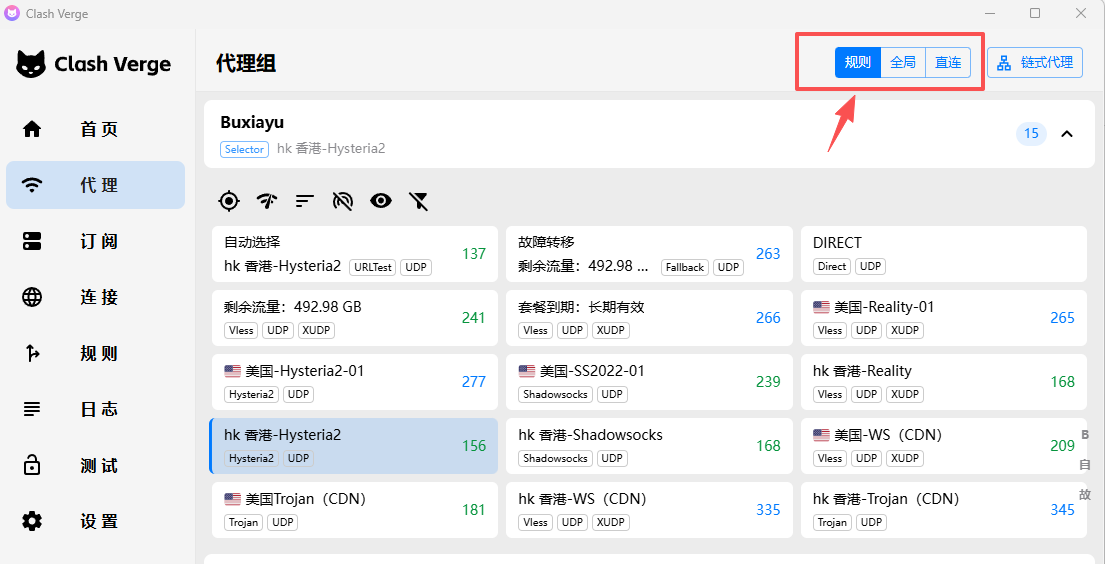This screenshot has height=564, width=1105.
Task: Click the Clash Verge title bar text
Action: click(57, 13)
